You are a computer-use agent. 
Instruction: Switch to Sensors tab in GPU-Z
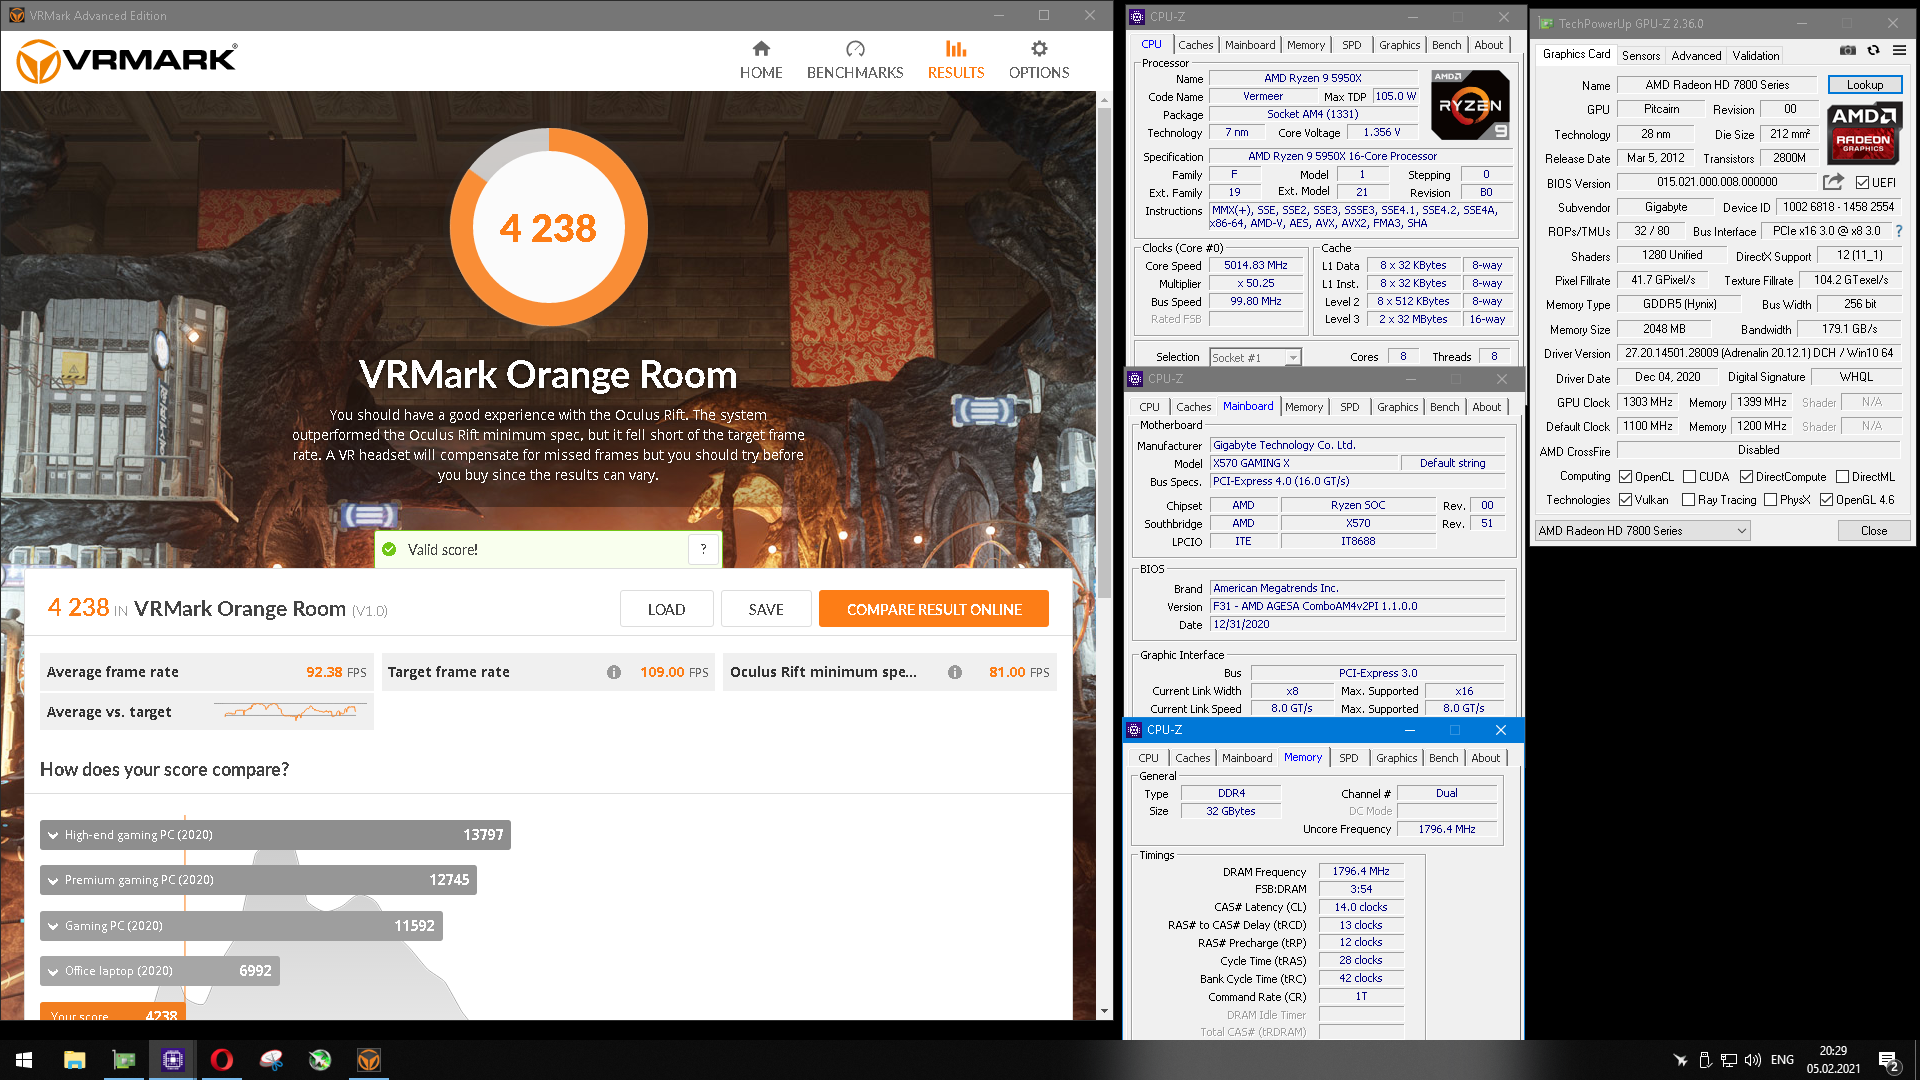[1641, 56]
